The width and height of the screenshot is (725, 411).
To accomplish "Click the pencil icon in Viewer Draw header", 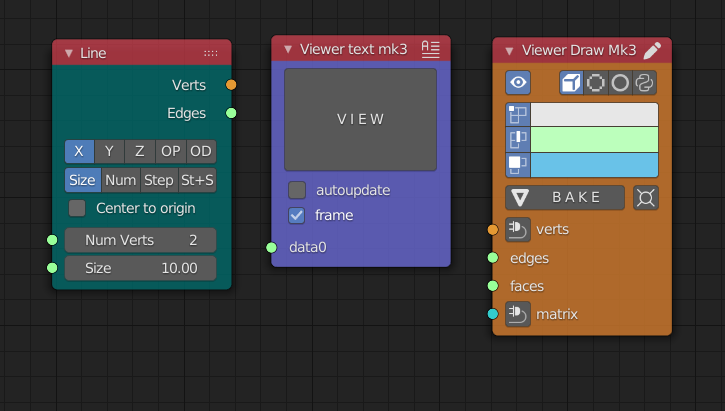I will pyautogui.click(x=652, y=51).
